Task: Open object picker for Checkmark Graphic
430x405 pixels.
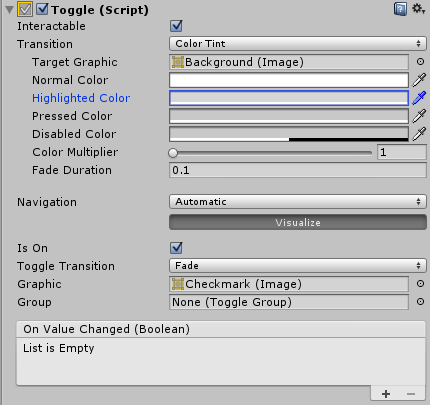Action: click(x=420, y=284)
